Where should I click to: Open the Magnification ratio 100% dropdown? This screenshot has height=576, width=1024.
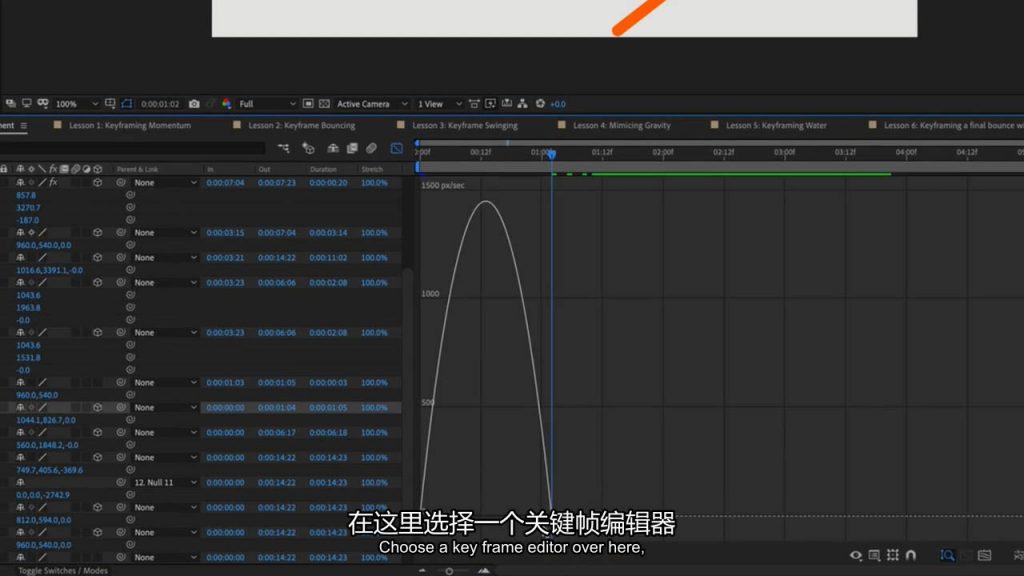click(x=76, y=104)
